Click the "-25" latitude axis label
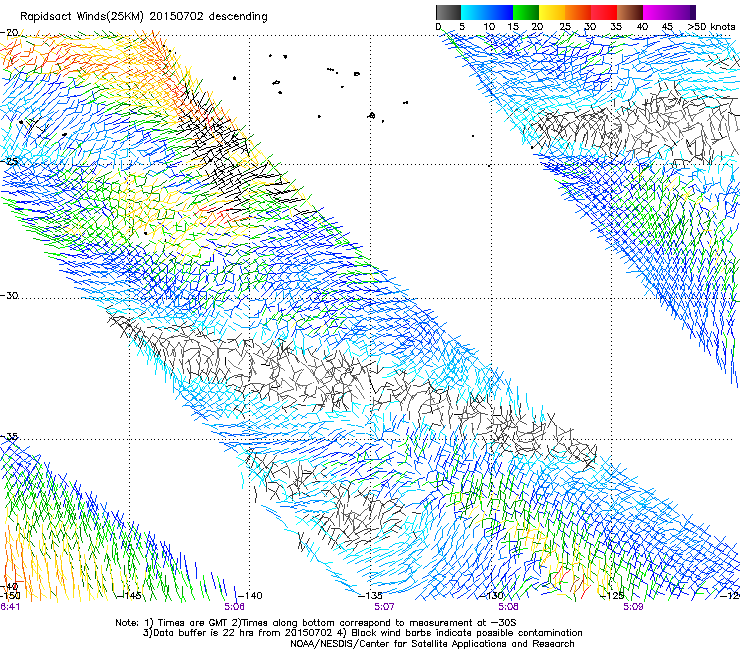The height and width of the screenshot is (650, 740). (x=9, y=161)
